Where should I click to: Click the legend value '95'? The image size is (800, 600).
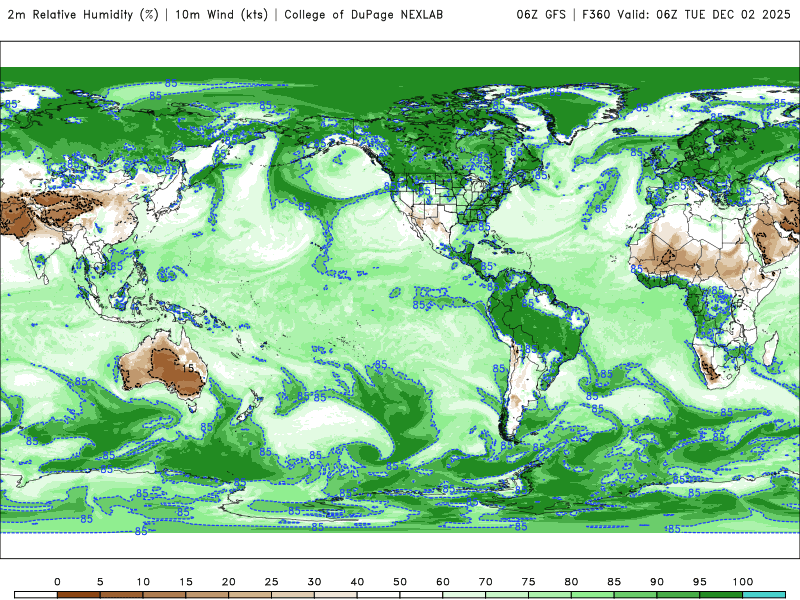click(700, 582)
